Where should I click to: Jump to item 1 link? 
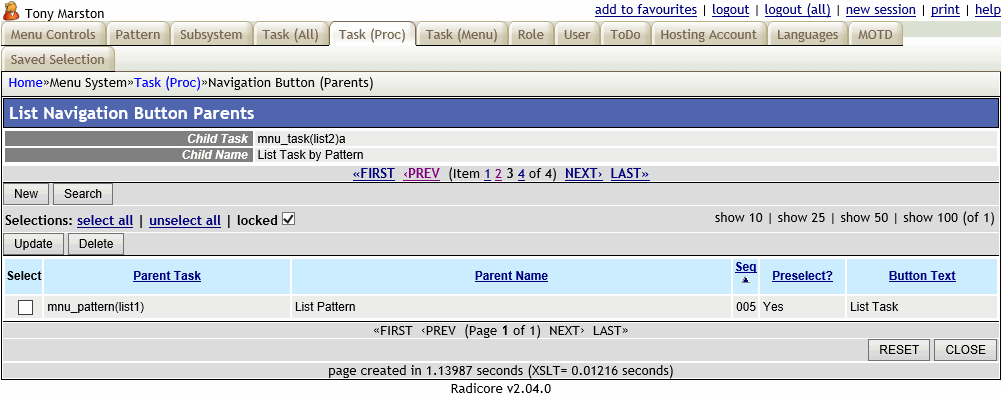(x=488, y=174)
